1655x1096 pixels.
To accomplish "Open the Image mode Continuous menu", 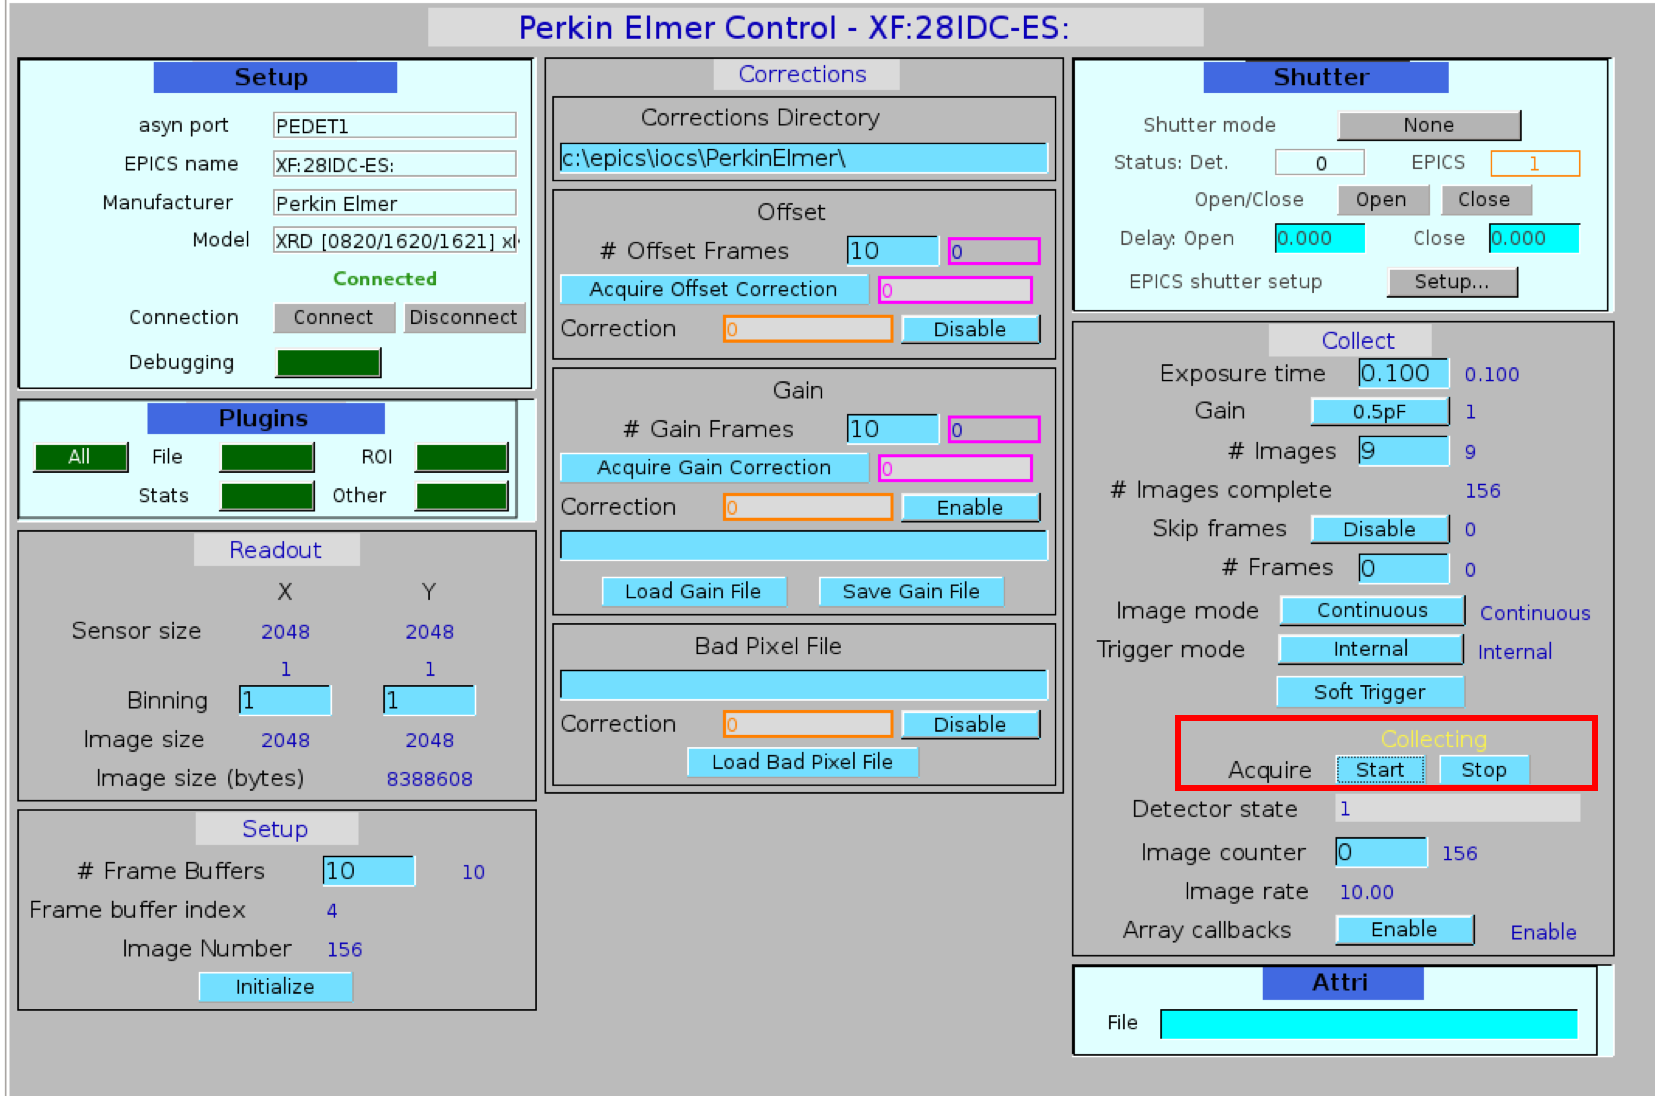I will (x=1372, y=611).
